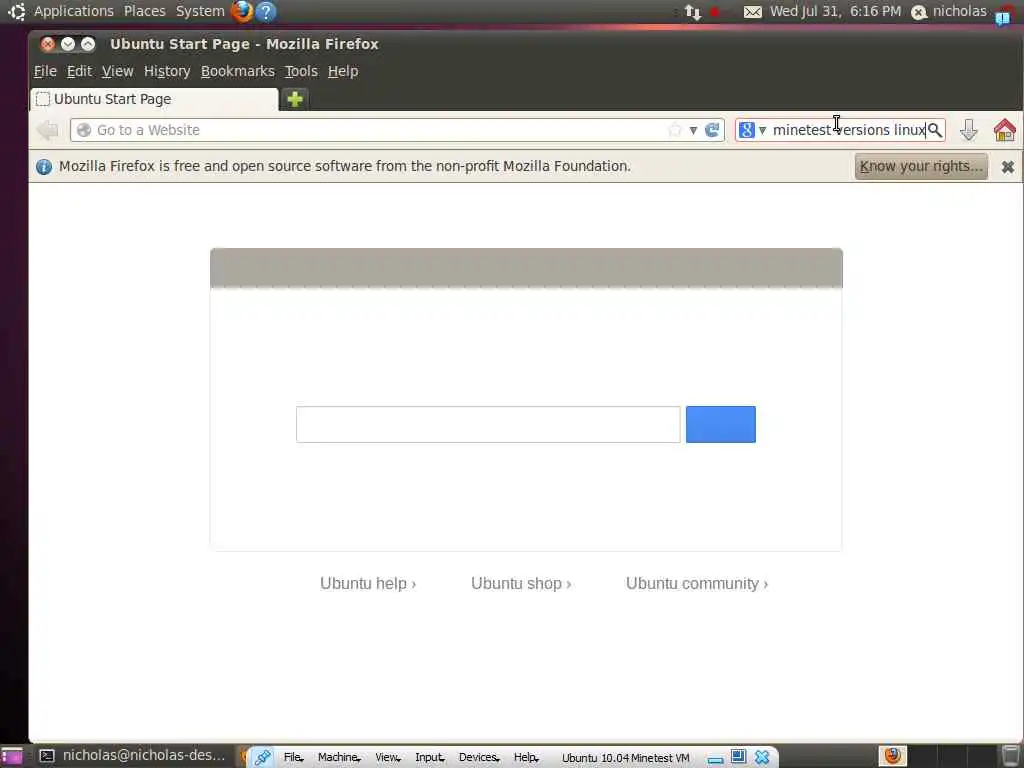
Task: Open the nicholas user menu in top panel
Action: 959,11
